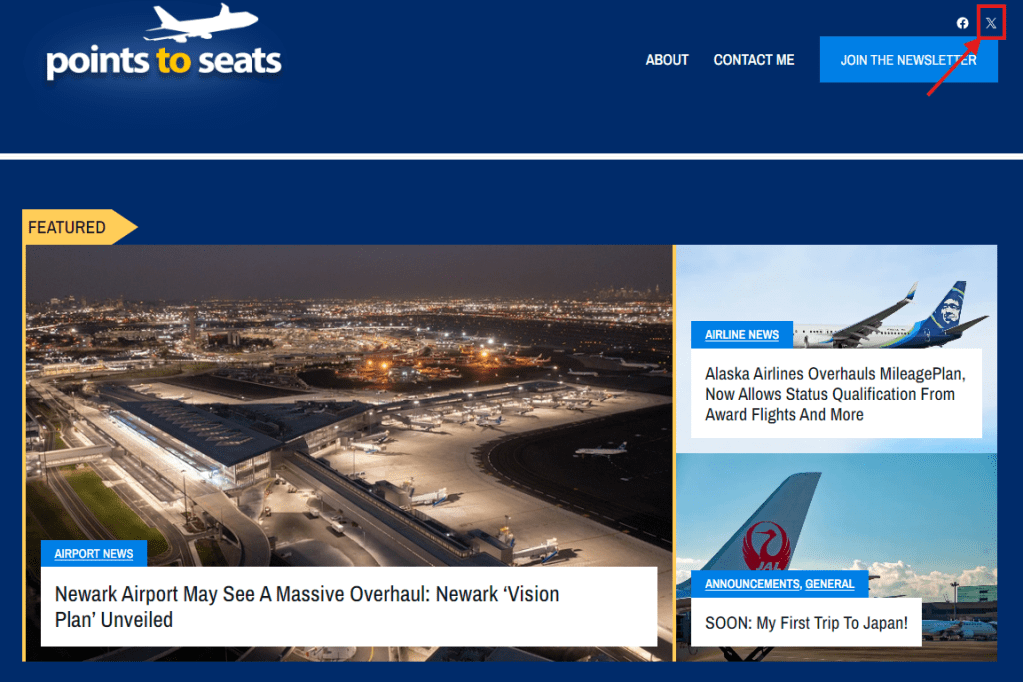Open the Facebook icon link
The image size is (1023, 682).
[962, 23]
